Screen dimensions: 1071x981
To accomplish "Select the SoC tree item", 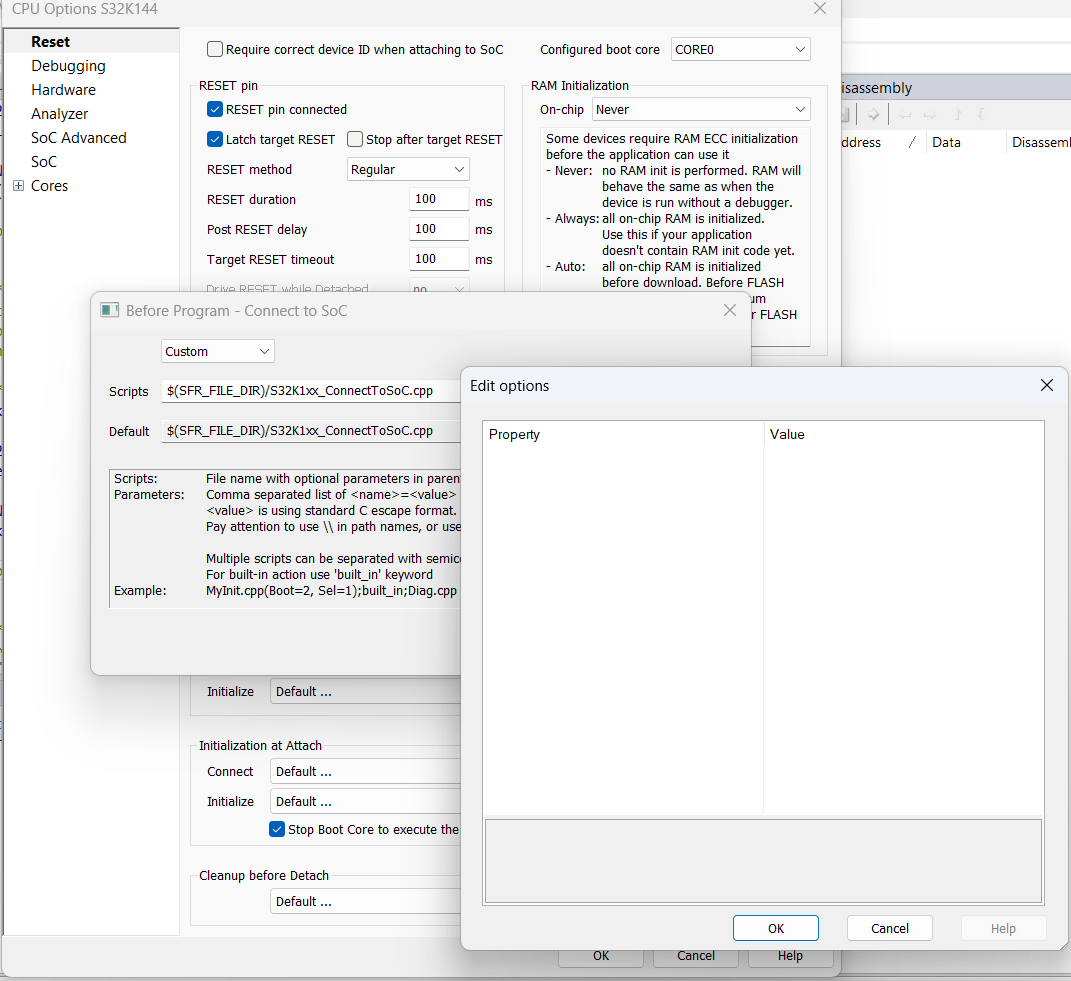I will (44, 161).
